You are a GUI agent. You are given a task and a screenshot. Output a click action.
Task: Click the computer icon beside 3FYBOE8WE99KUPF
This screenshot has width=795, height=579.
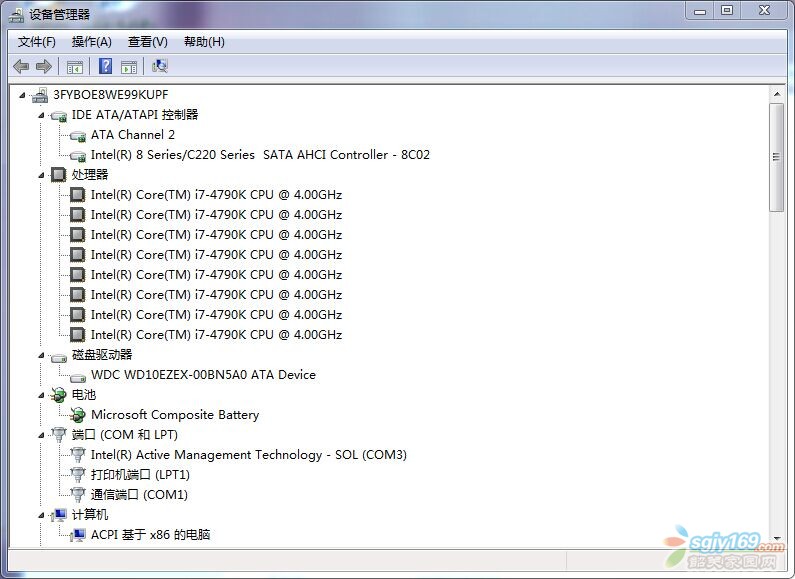(40, 95)
